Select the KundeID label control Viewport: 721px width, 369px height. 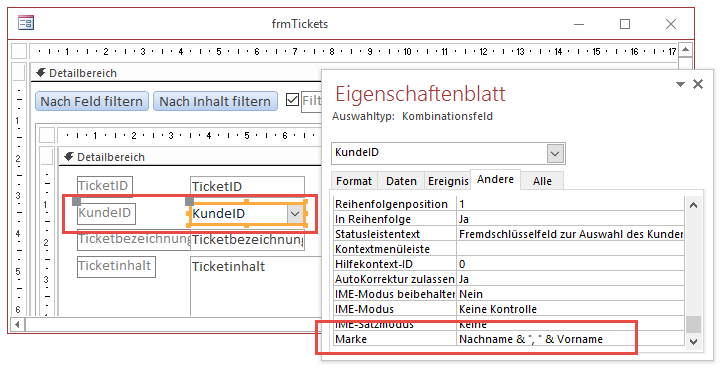pos(106,213)
